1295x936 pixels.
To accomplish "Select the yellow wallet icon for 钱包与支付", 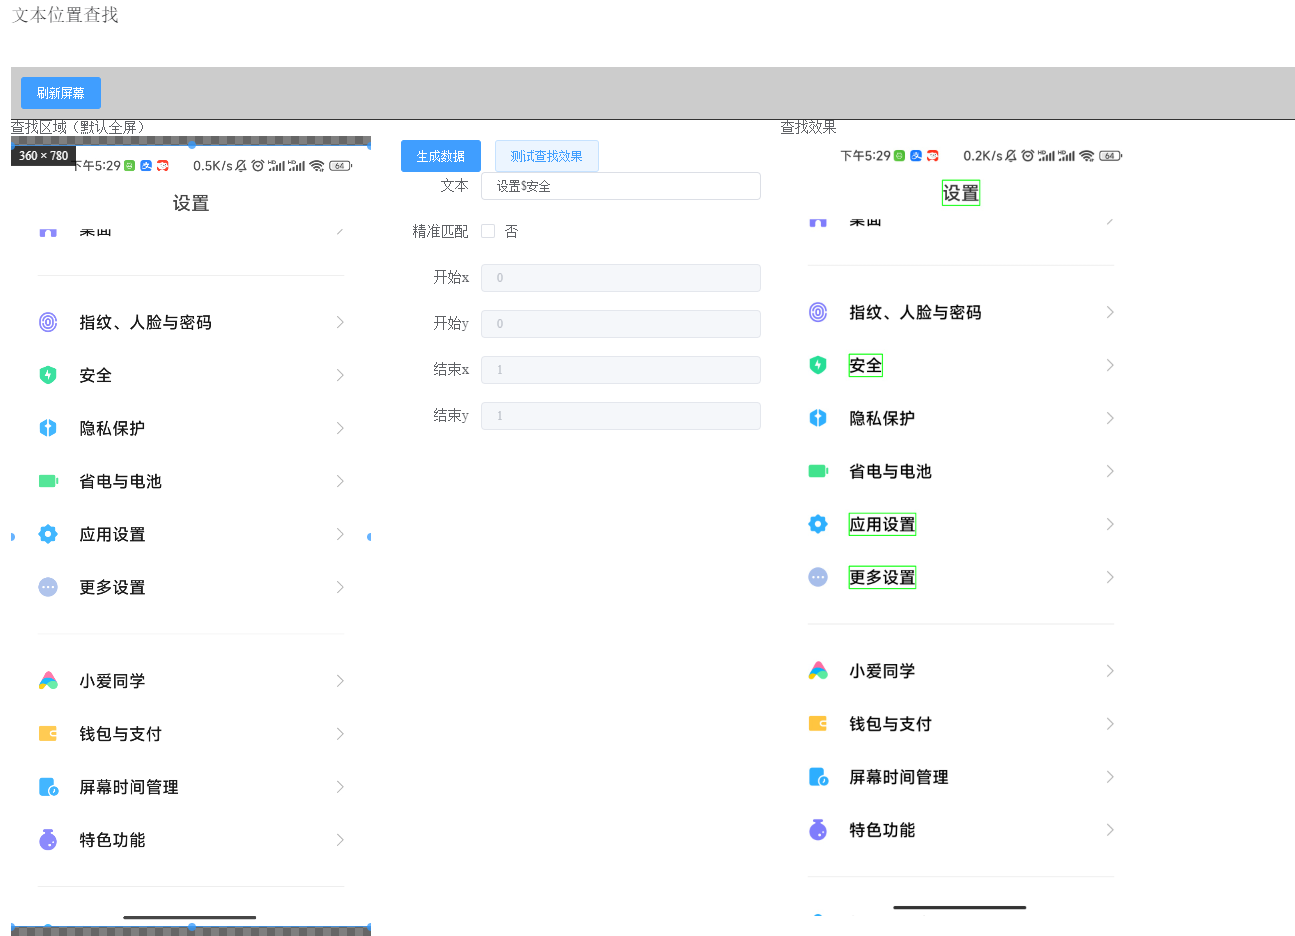I will pos(48,733).
